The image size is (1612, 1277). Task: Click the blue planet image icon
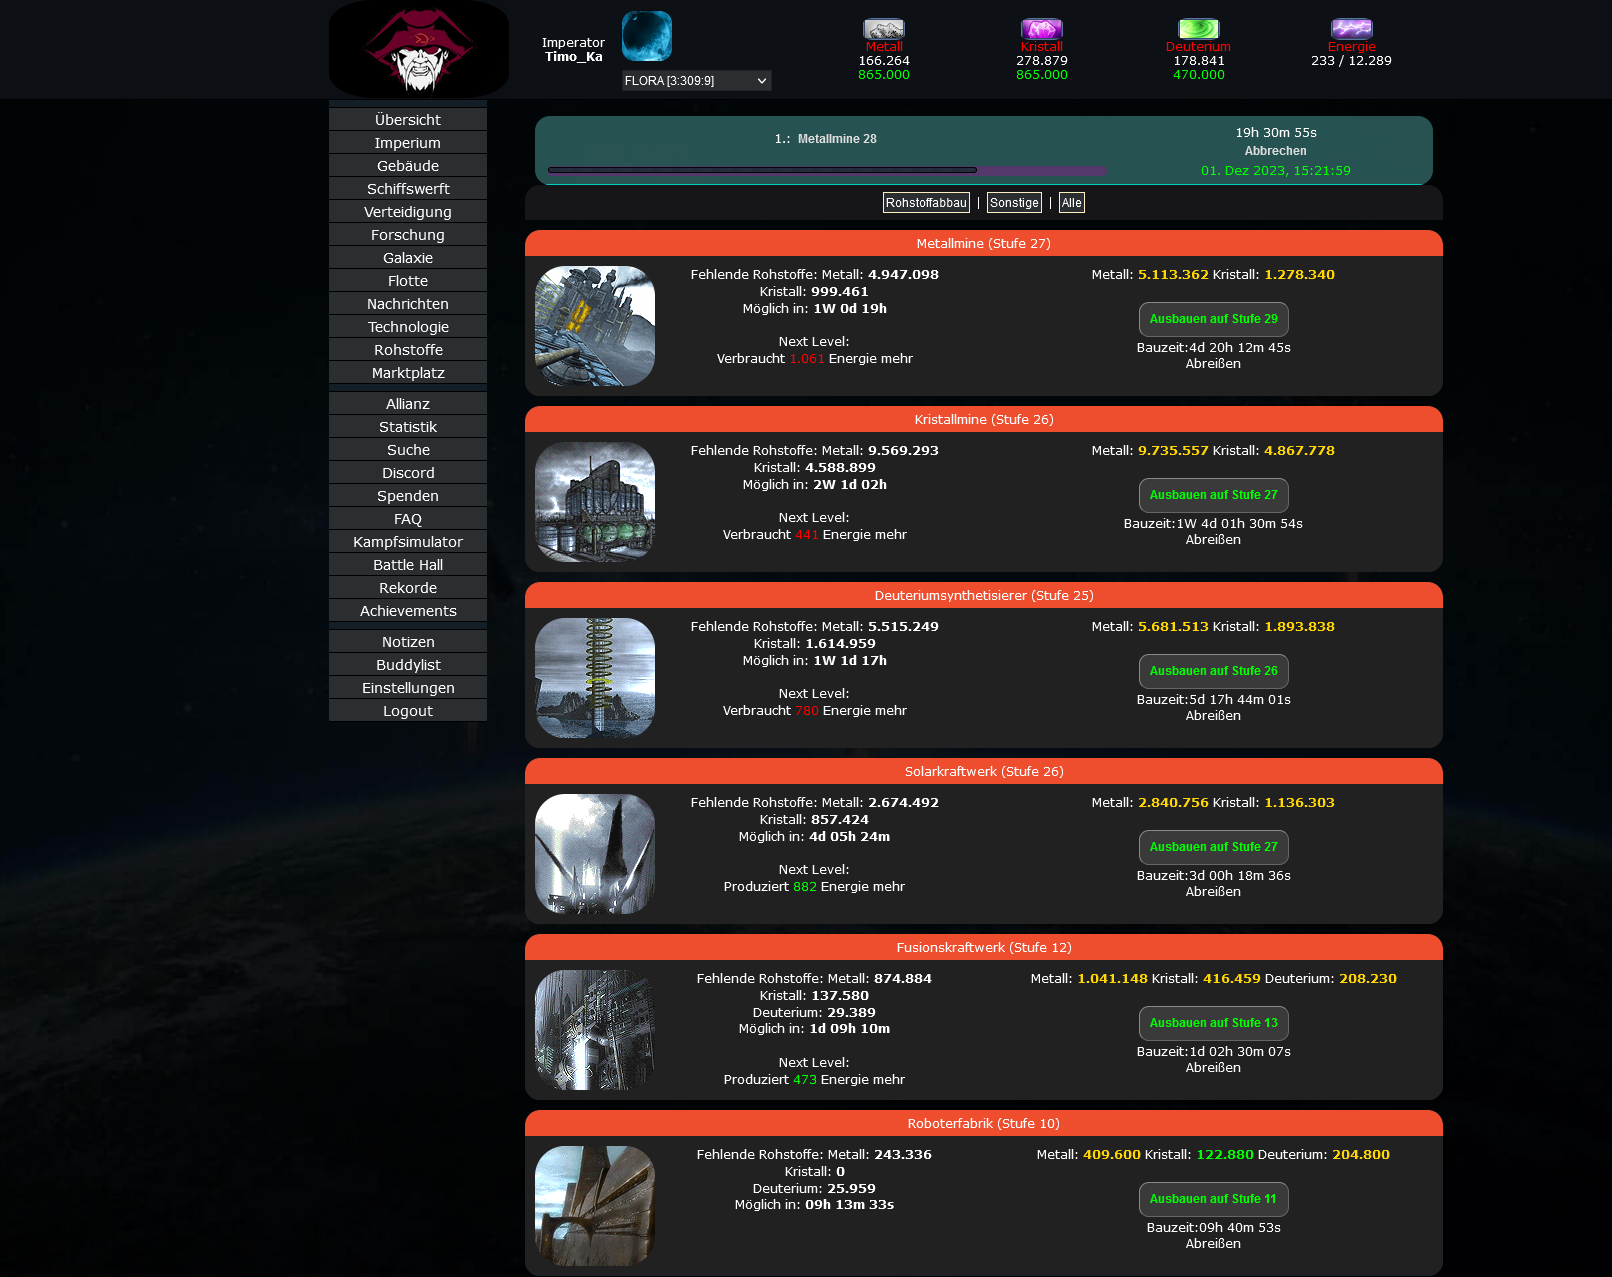pos(647,37)
